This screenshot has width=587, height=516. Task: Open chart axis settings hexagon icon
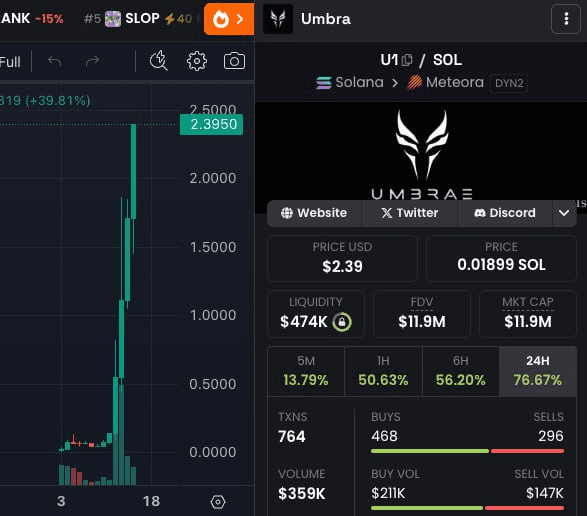click(218, 502)
